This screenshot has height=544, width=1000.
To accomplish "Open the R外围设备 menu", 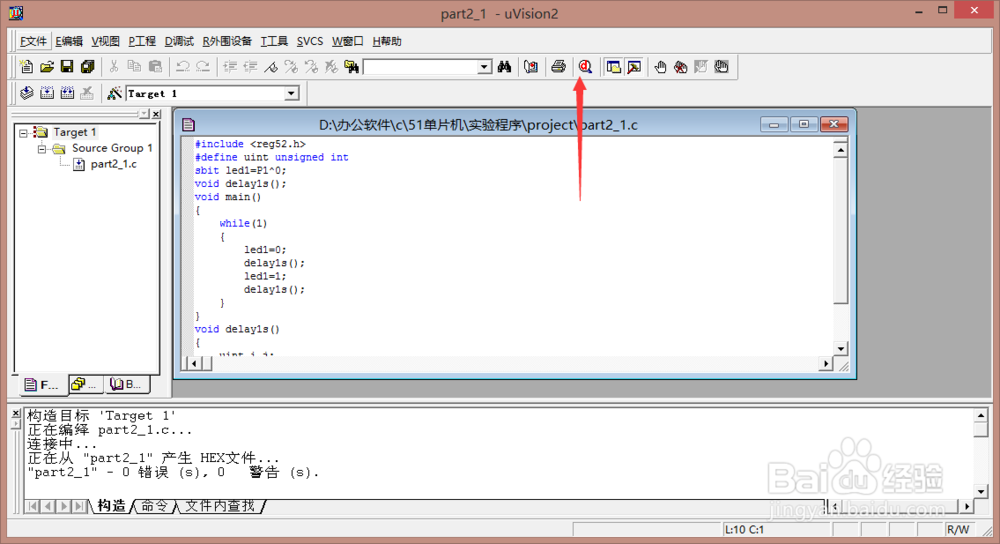I will click(227, 41).
